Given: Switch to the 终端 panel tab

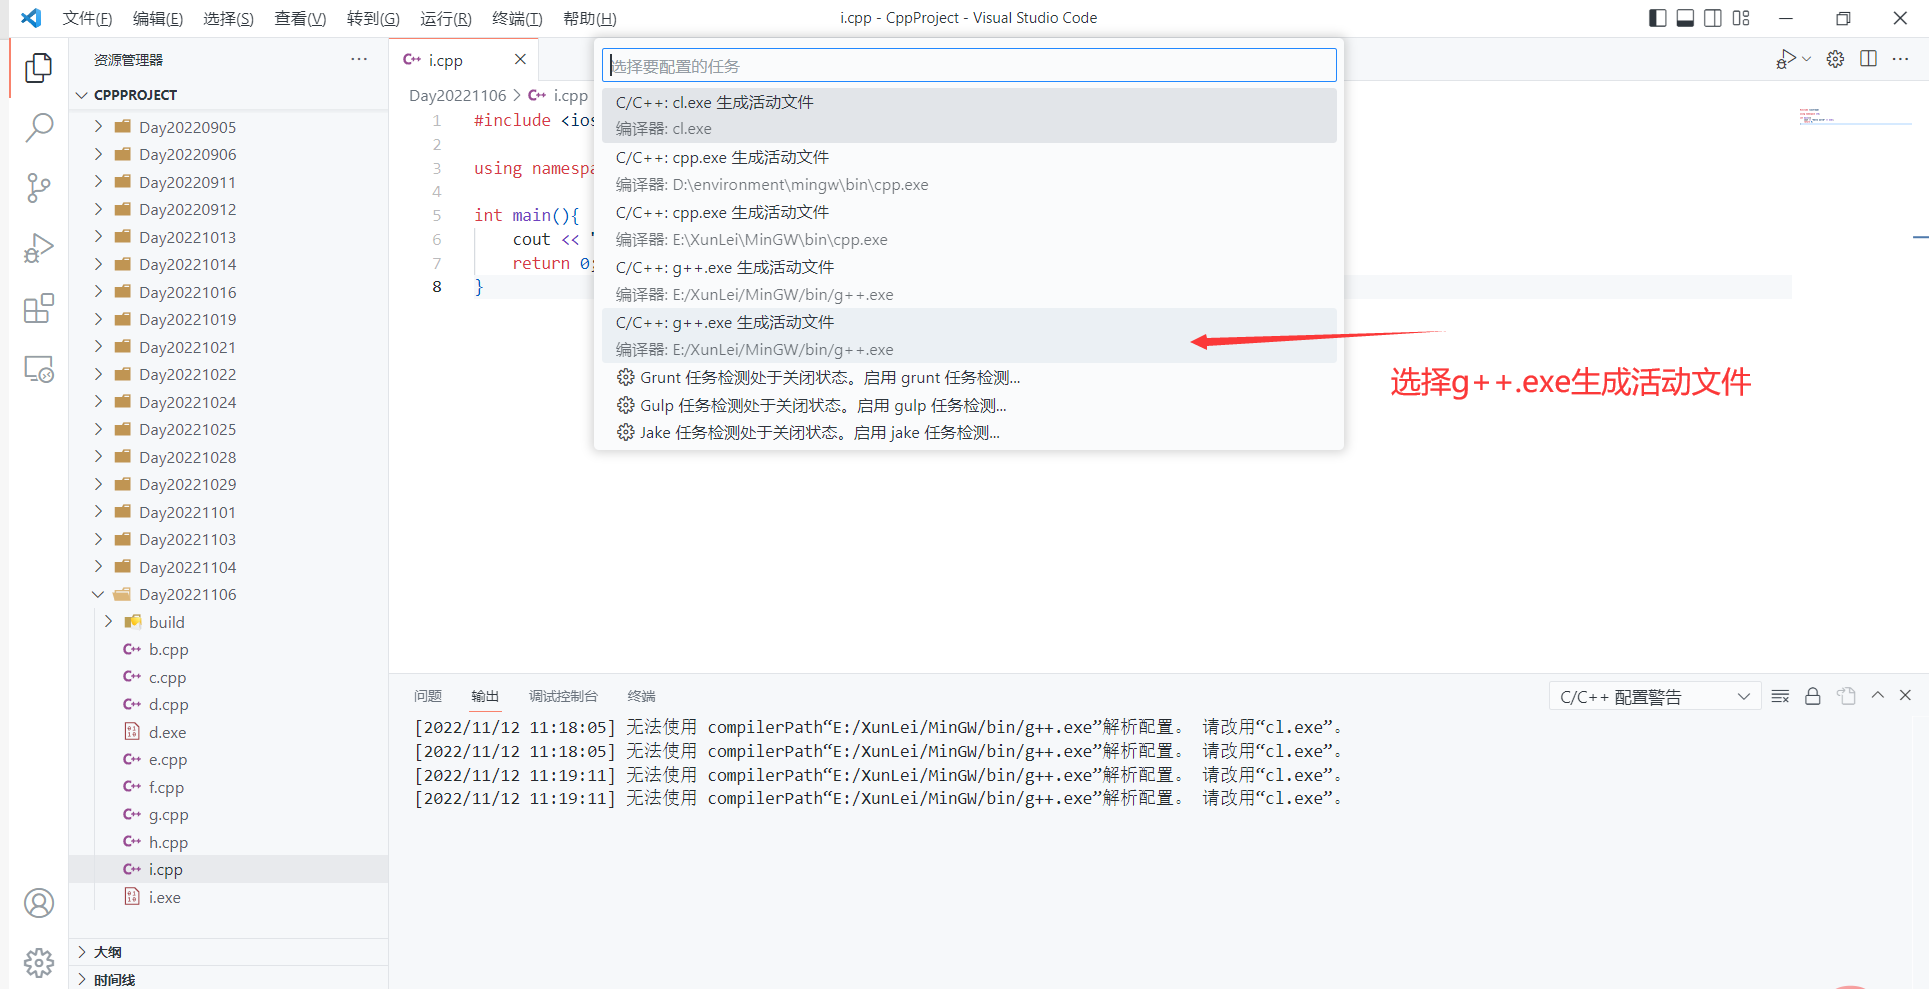Looking at the screenshot, I should (x=641, y=696).
